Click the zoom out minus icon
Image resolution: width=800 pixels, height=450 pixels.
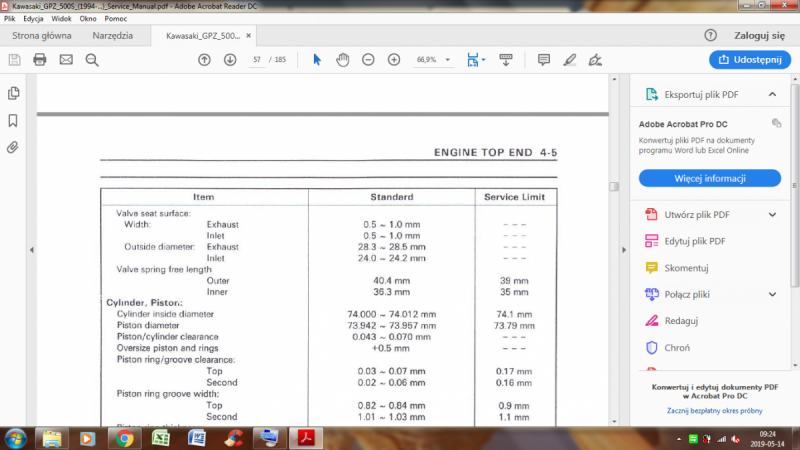point(368,60)
